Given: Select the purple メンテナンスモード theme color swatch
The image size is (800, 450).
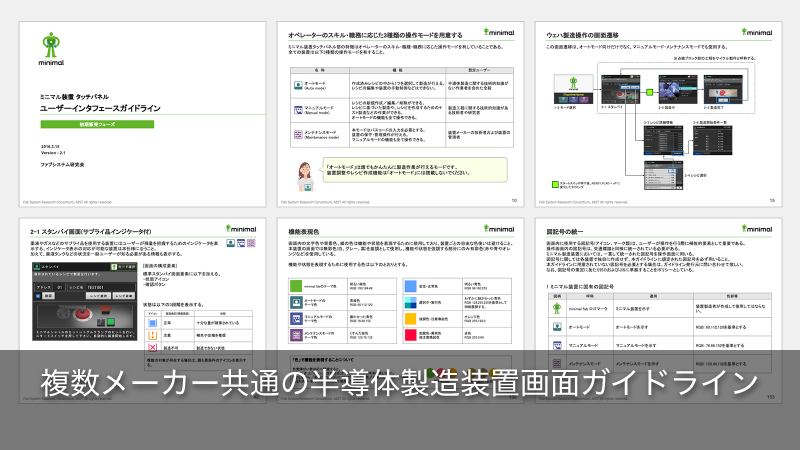Looking at the screenshot, I should [x=296, y=335].
